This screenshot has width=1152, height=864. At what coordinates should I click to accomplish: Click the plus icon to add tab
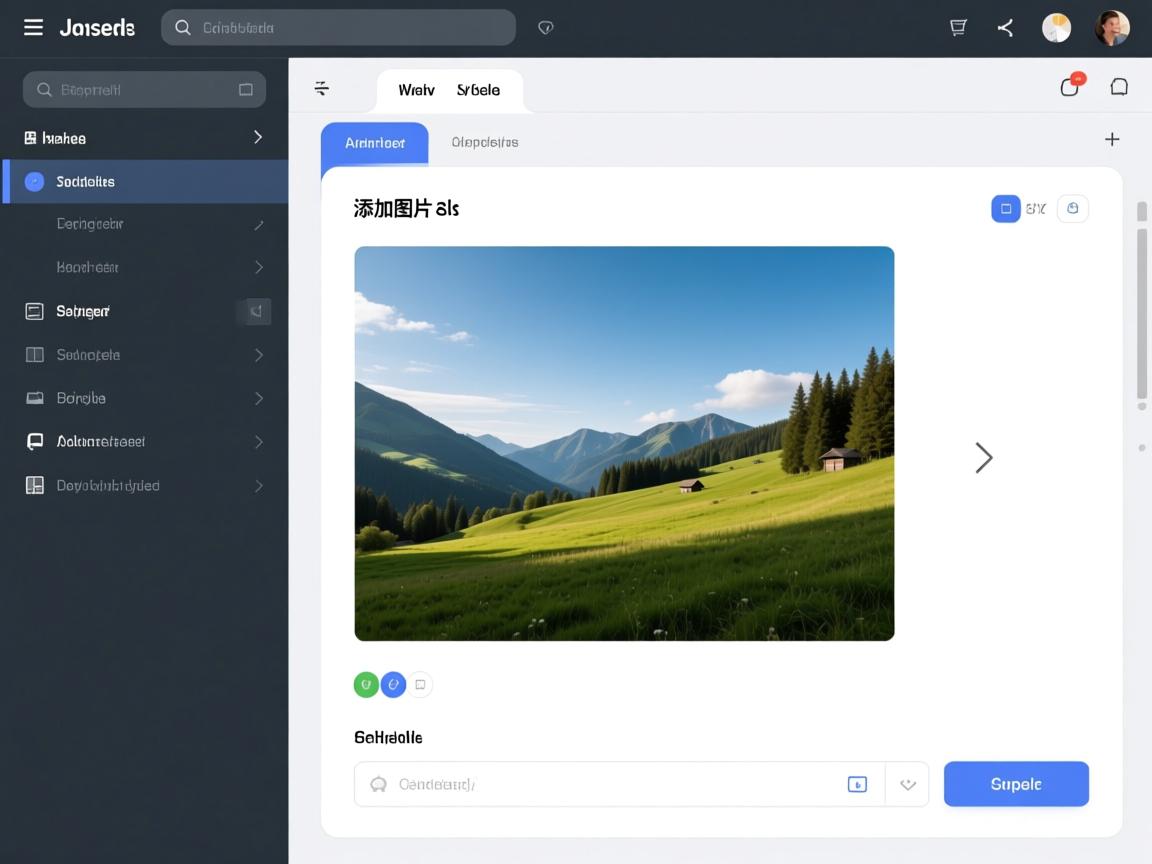(x=1112, y=139)
